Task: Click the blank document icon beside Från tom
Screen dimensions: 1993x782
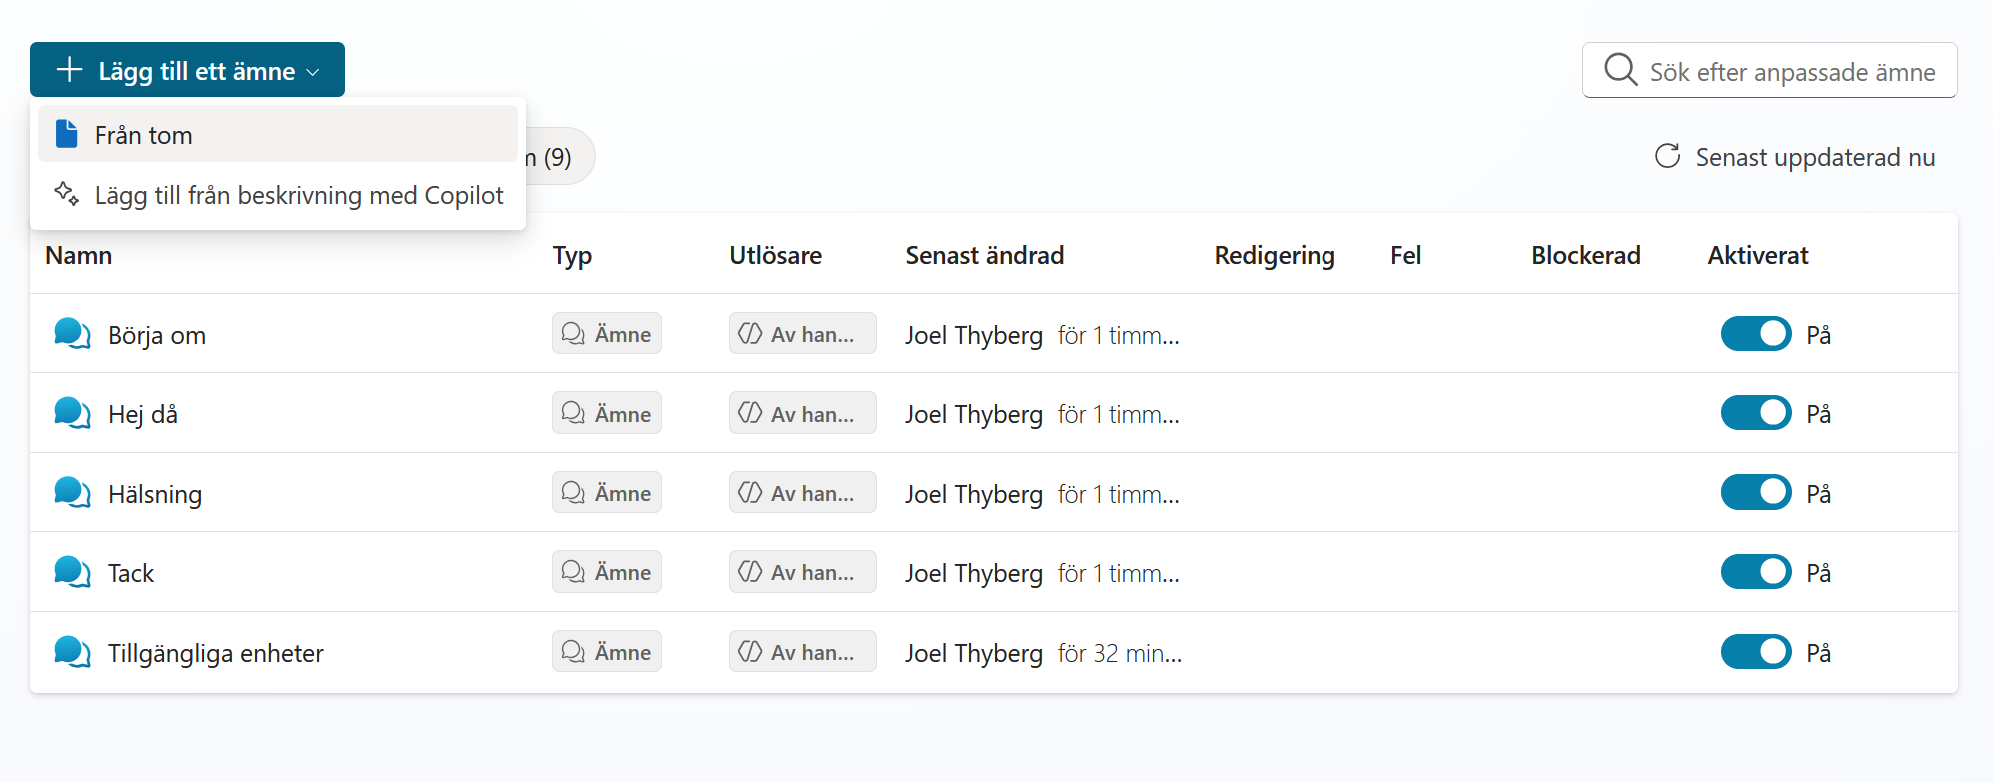Action: (67, 134)
